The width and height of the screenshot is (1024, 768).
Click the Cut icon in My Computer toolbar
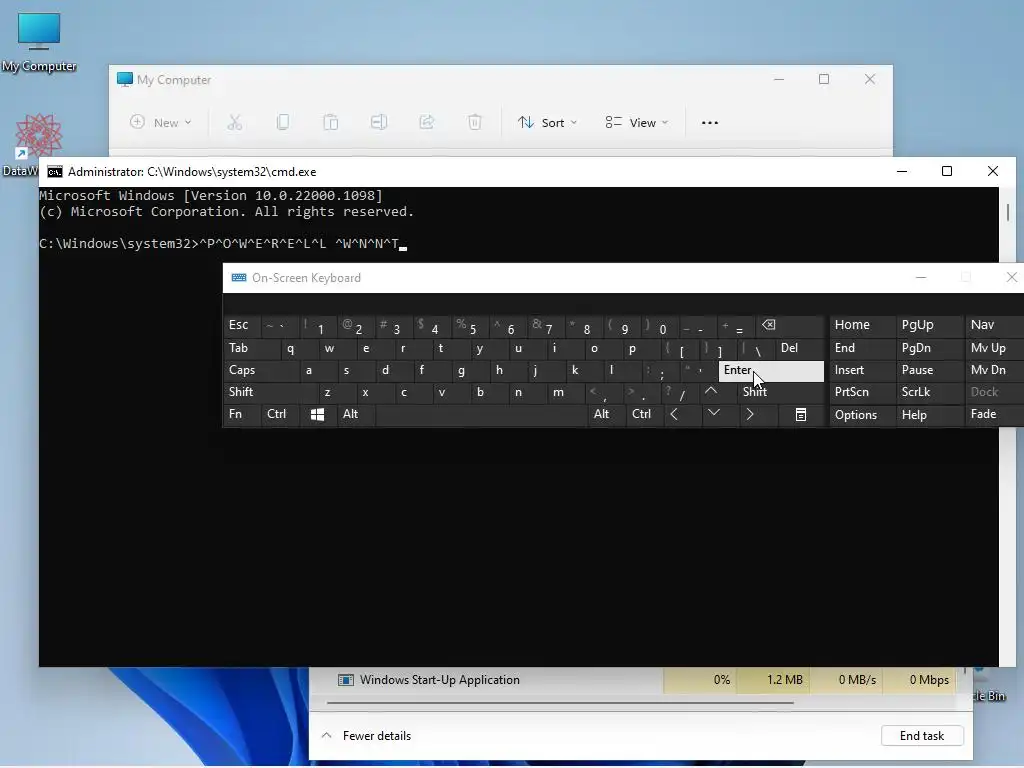click(234, 122)
